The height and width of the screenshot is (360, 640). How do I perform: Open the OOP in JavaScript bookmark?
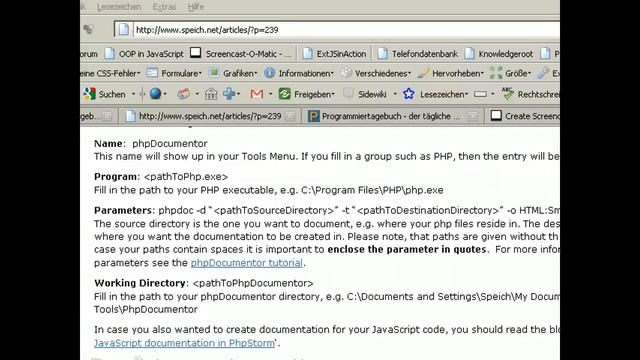tap(144, 54)
